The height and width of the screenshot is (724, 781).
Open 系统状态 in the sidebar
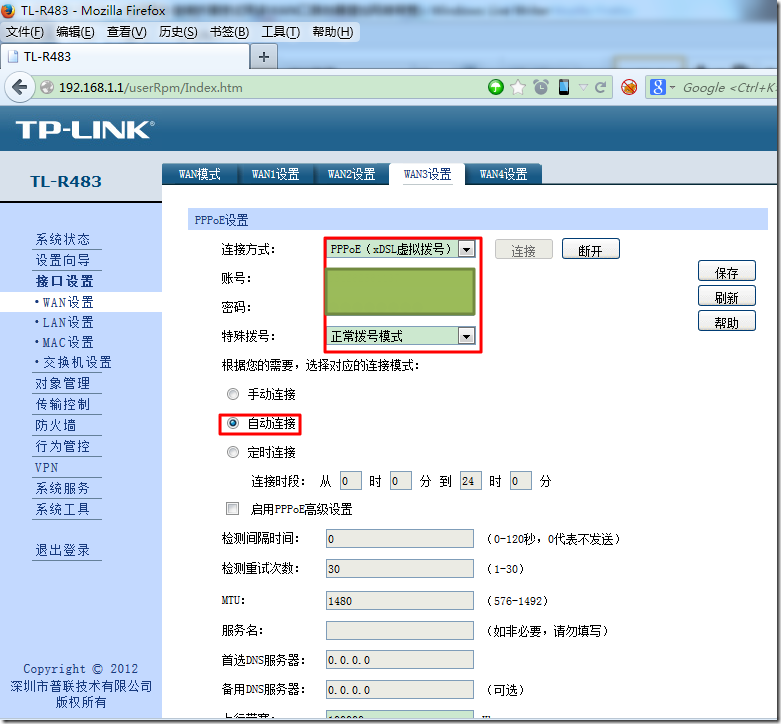point(63,240)
